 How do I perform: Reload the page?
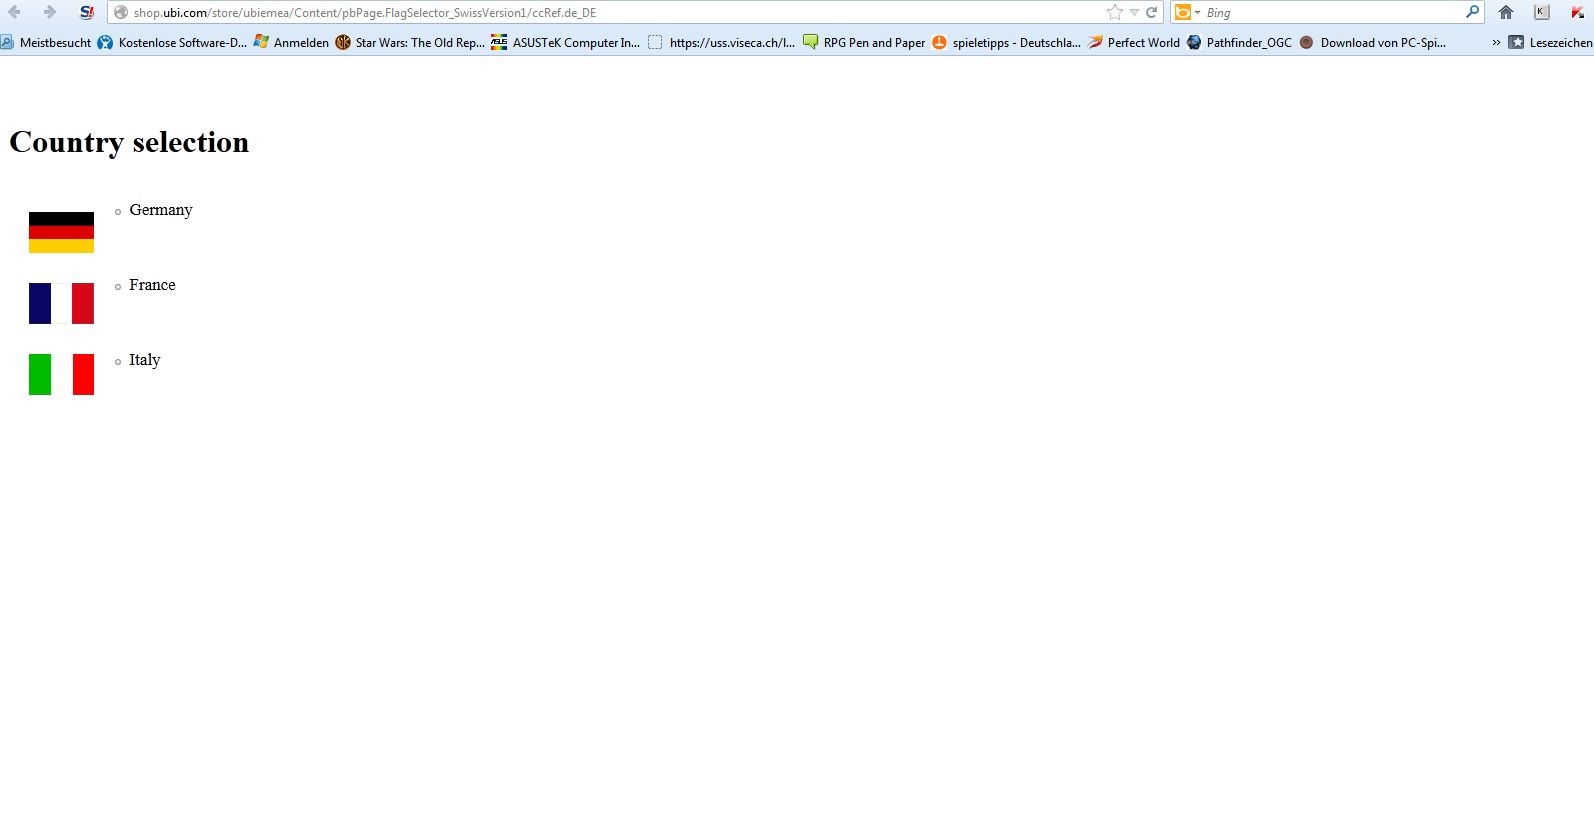(x=1151, y=12)
